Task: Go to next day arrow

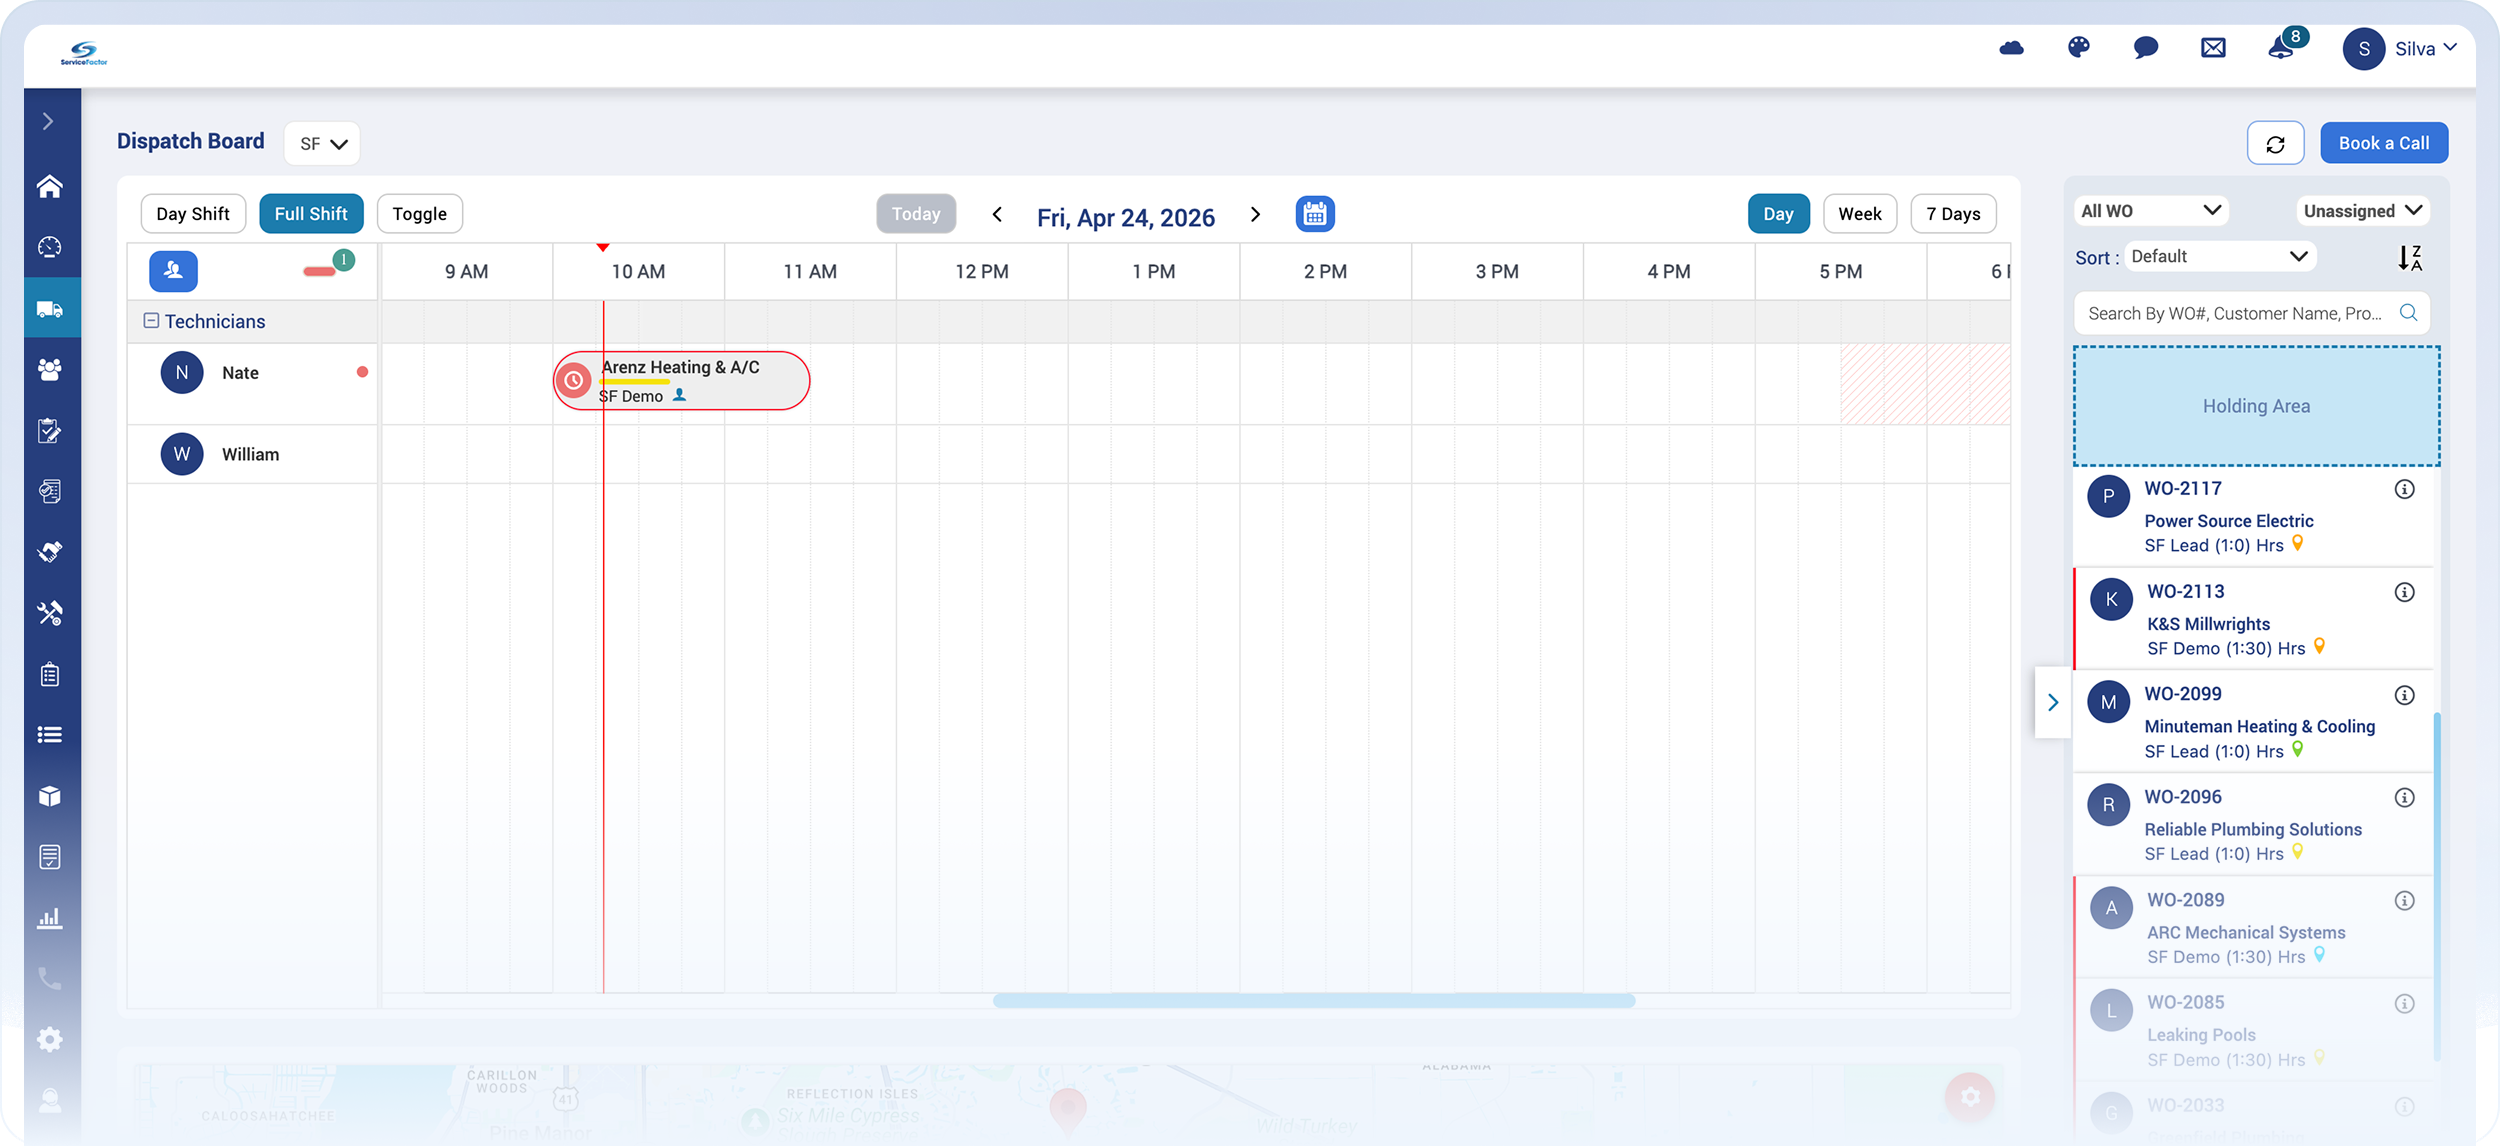Action: coord(1256,215)
